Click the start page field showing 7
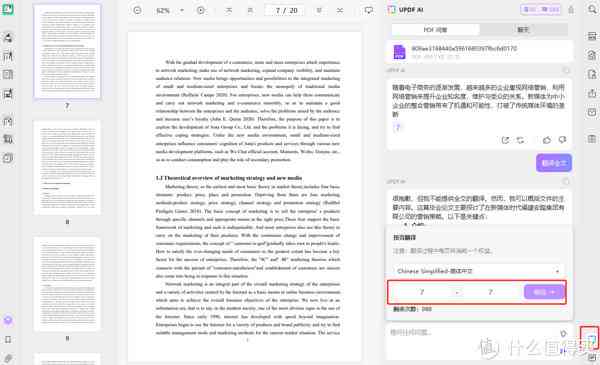The width and height of the screenshot is (600, 365). click(x=422, y=292)
